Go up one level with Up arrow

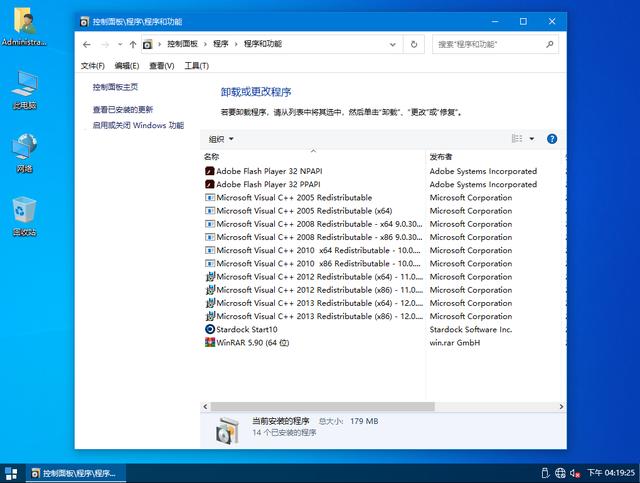(133, 45)
